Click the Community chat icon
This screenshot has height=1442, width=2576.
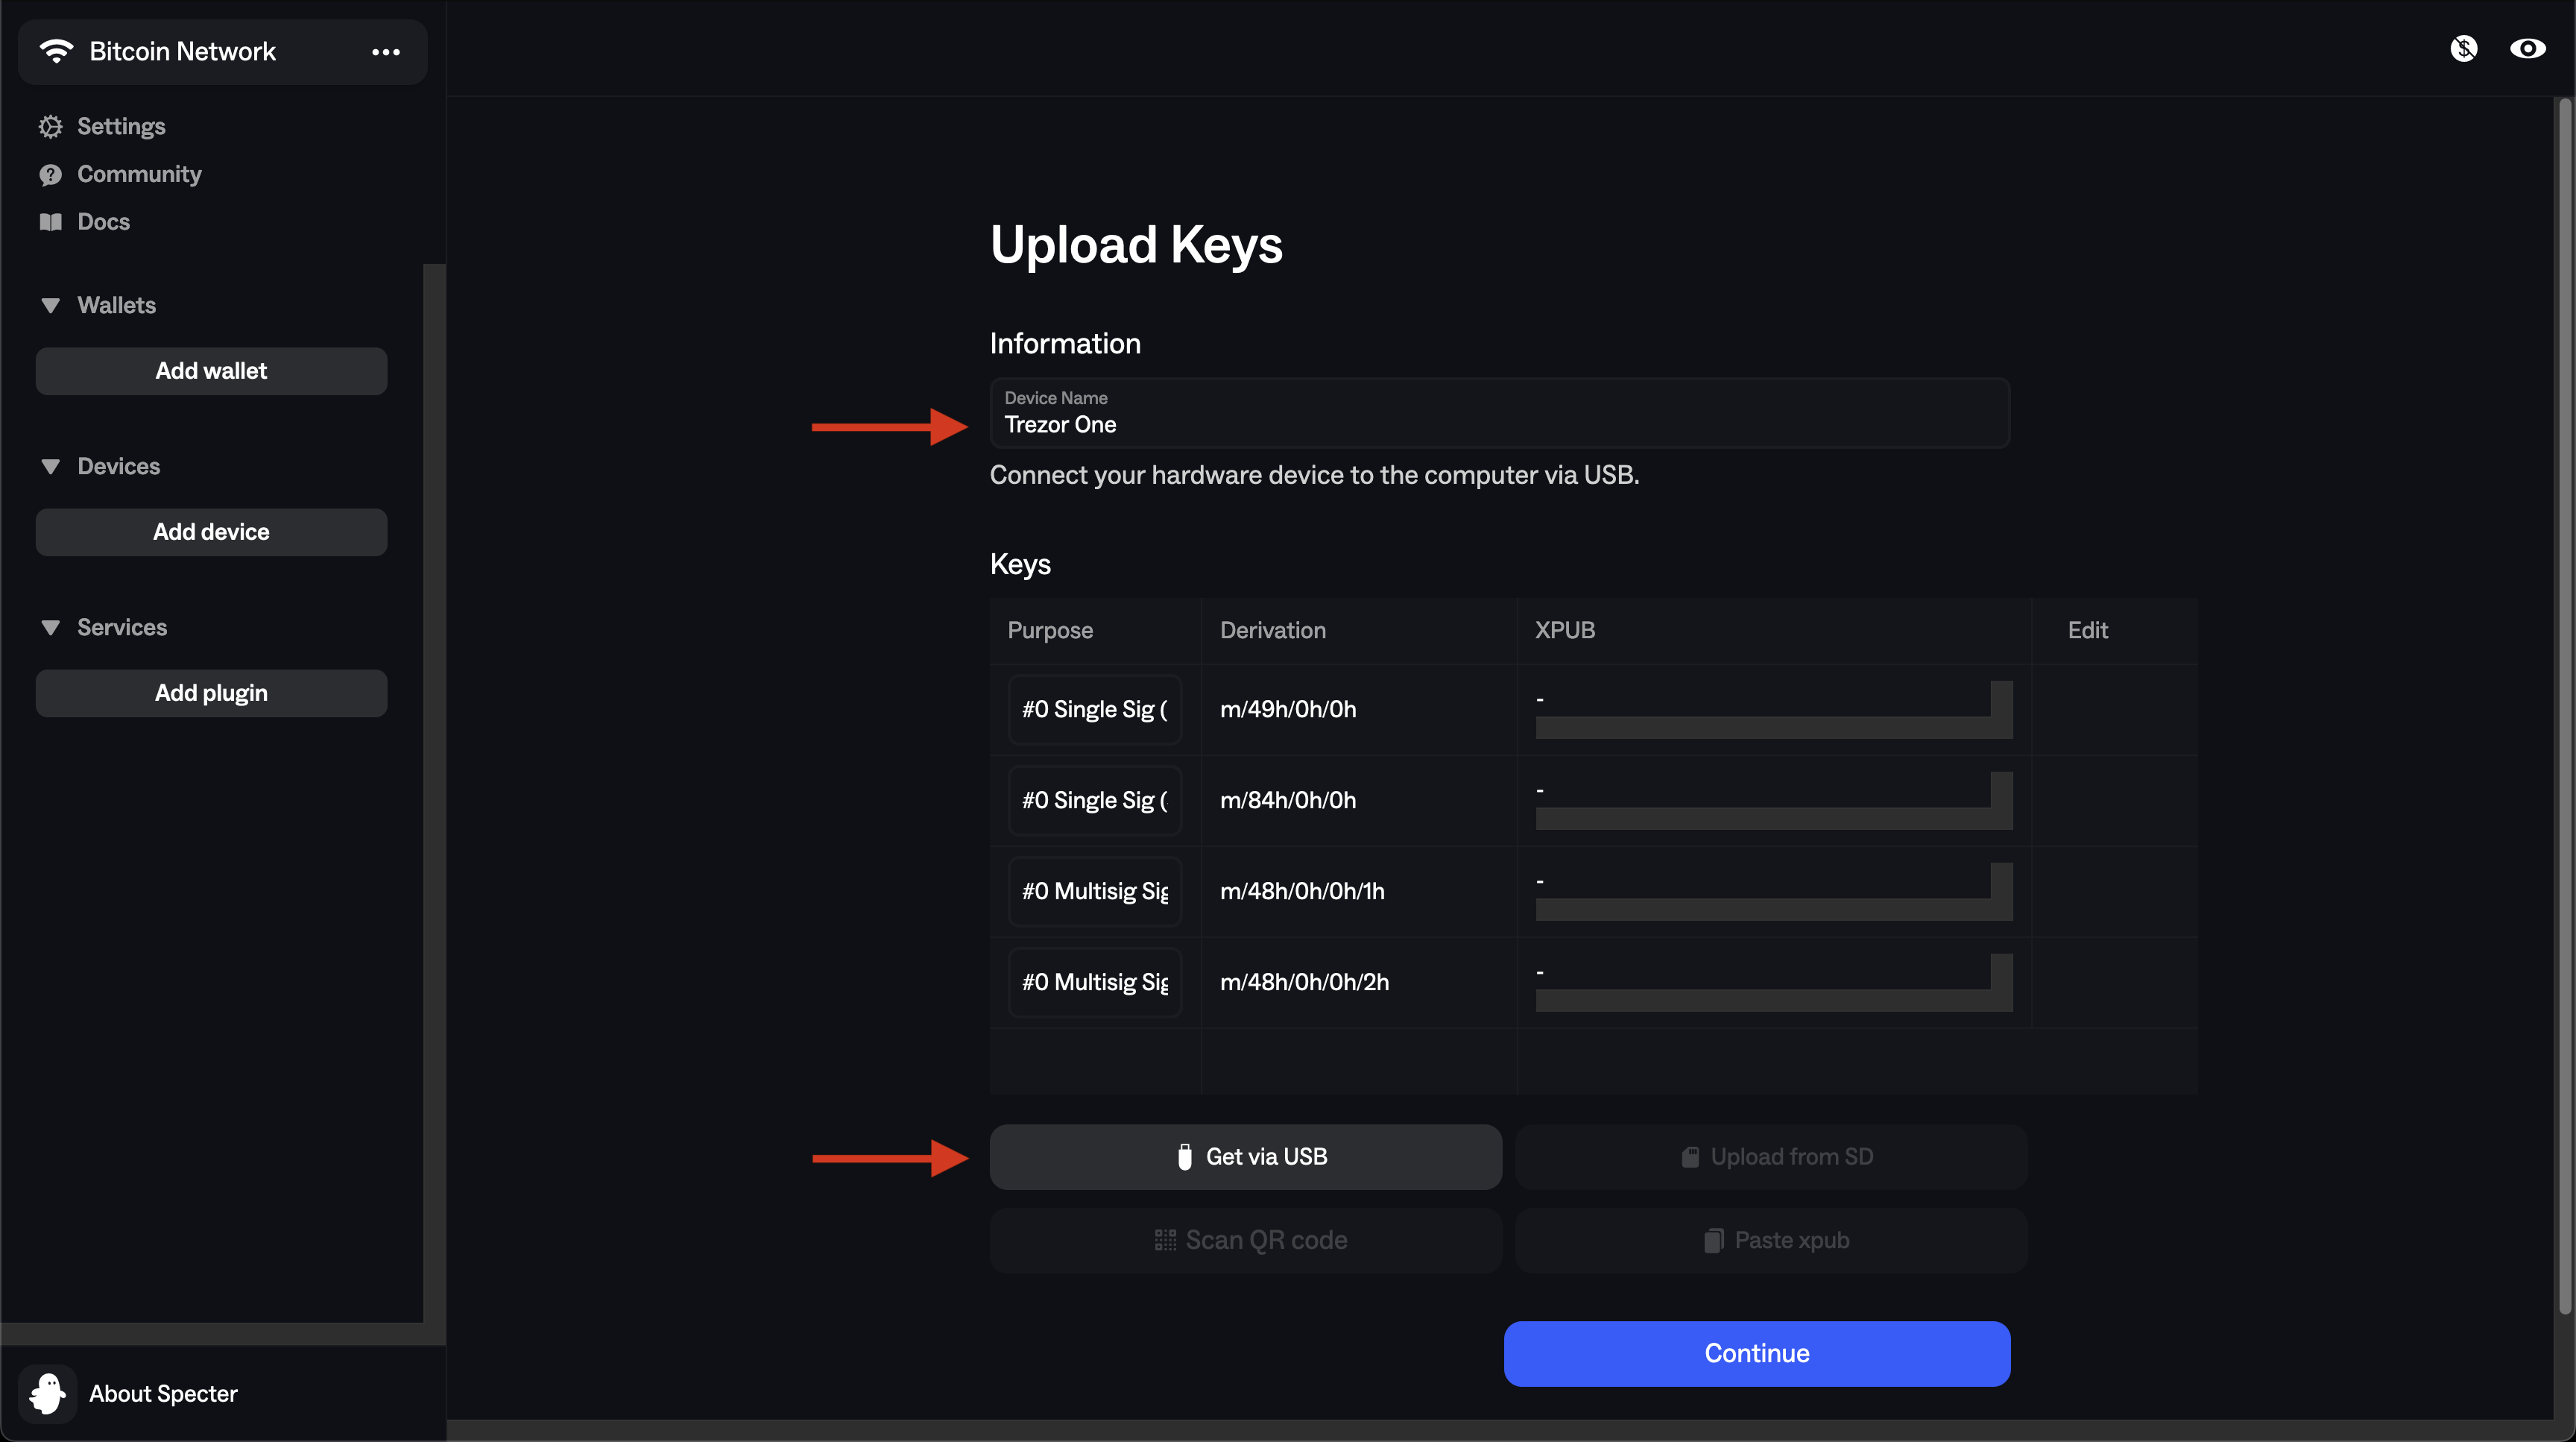pos(50,175)
